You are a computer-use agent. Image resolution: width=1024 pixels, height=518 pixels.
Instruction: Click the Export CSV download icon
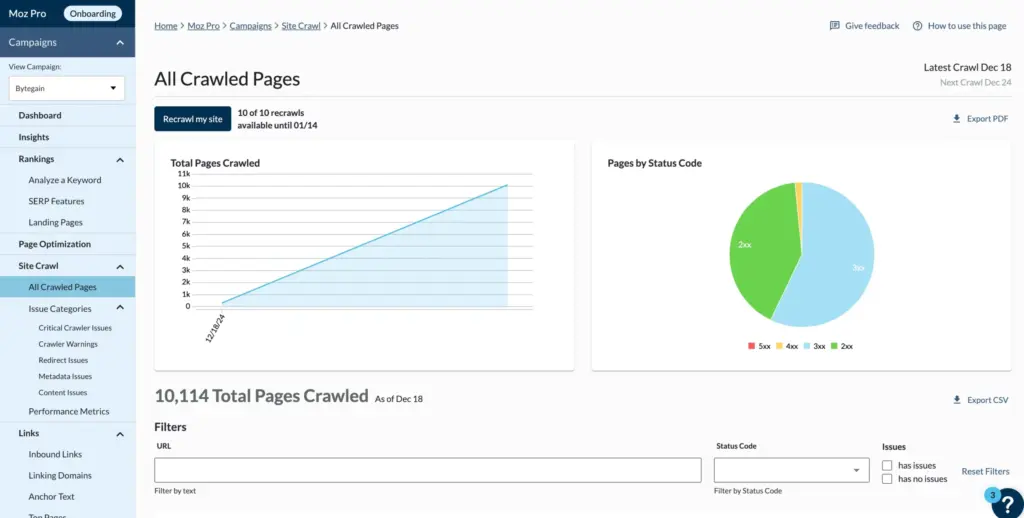[956, 400]
